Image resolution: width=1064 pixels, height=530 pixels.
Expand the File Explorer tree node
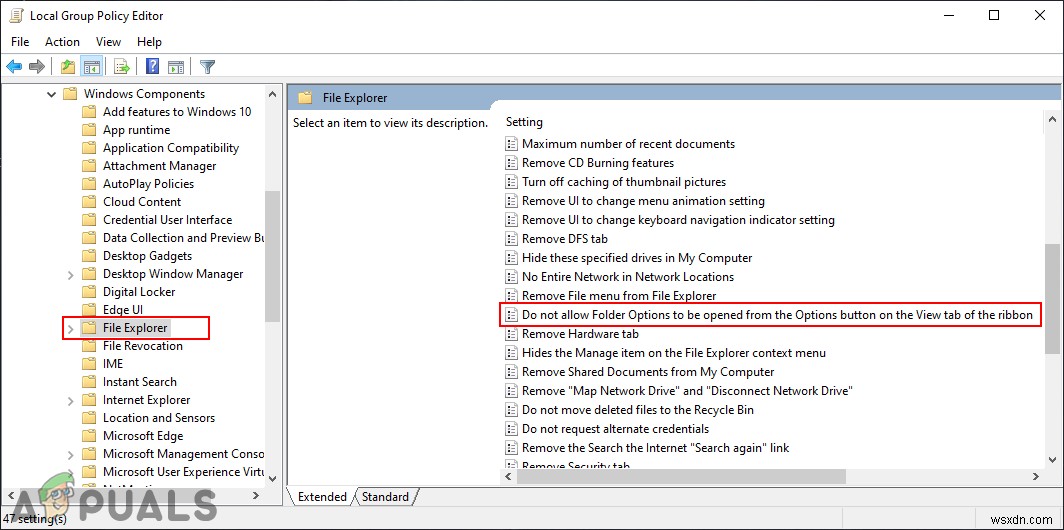tap(71, 328)
